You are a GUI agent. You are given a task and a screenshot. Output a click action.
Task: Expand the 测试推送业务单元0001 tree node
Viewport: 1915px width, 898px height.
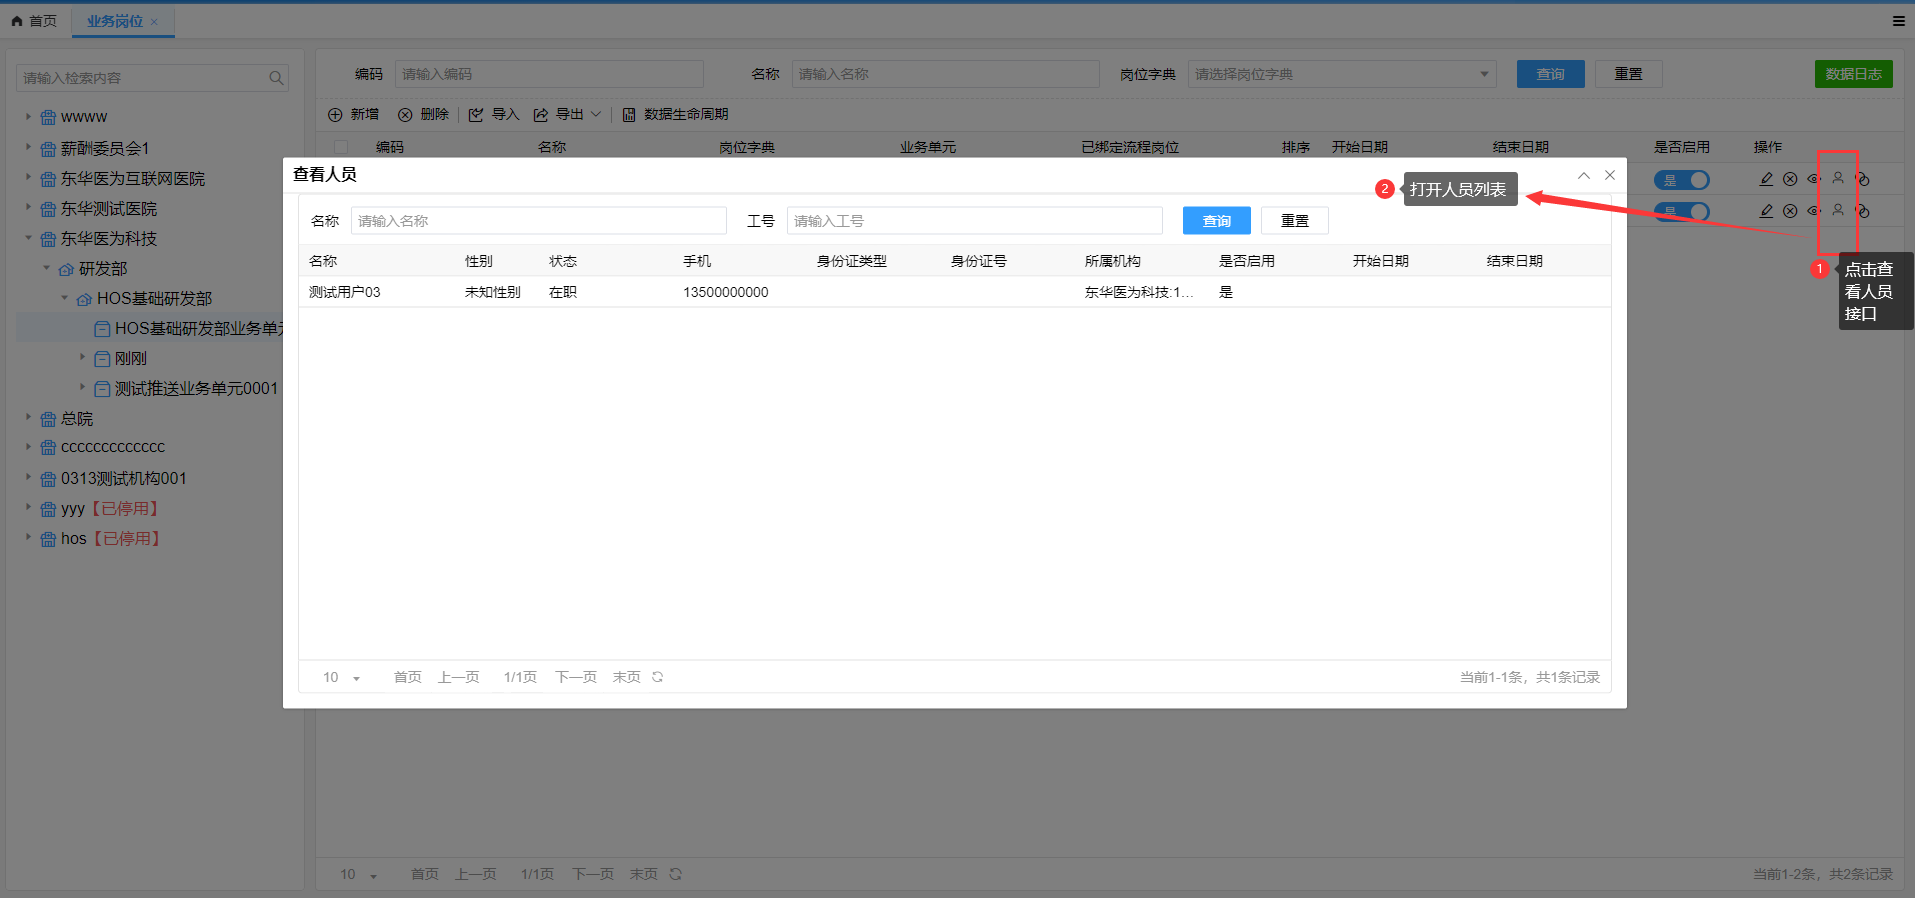pyautogui.click(x=82, y=386)
